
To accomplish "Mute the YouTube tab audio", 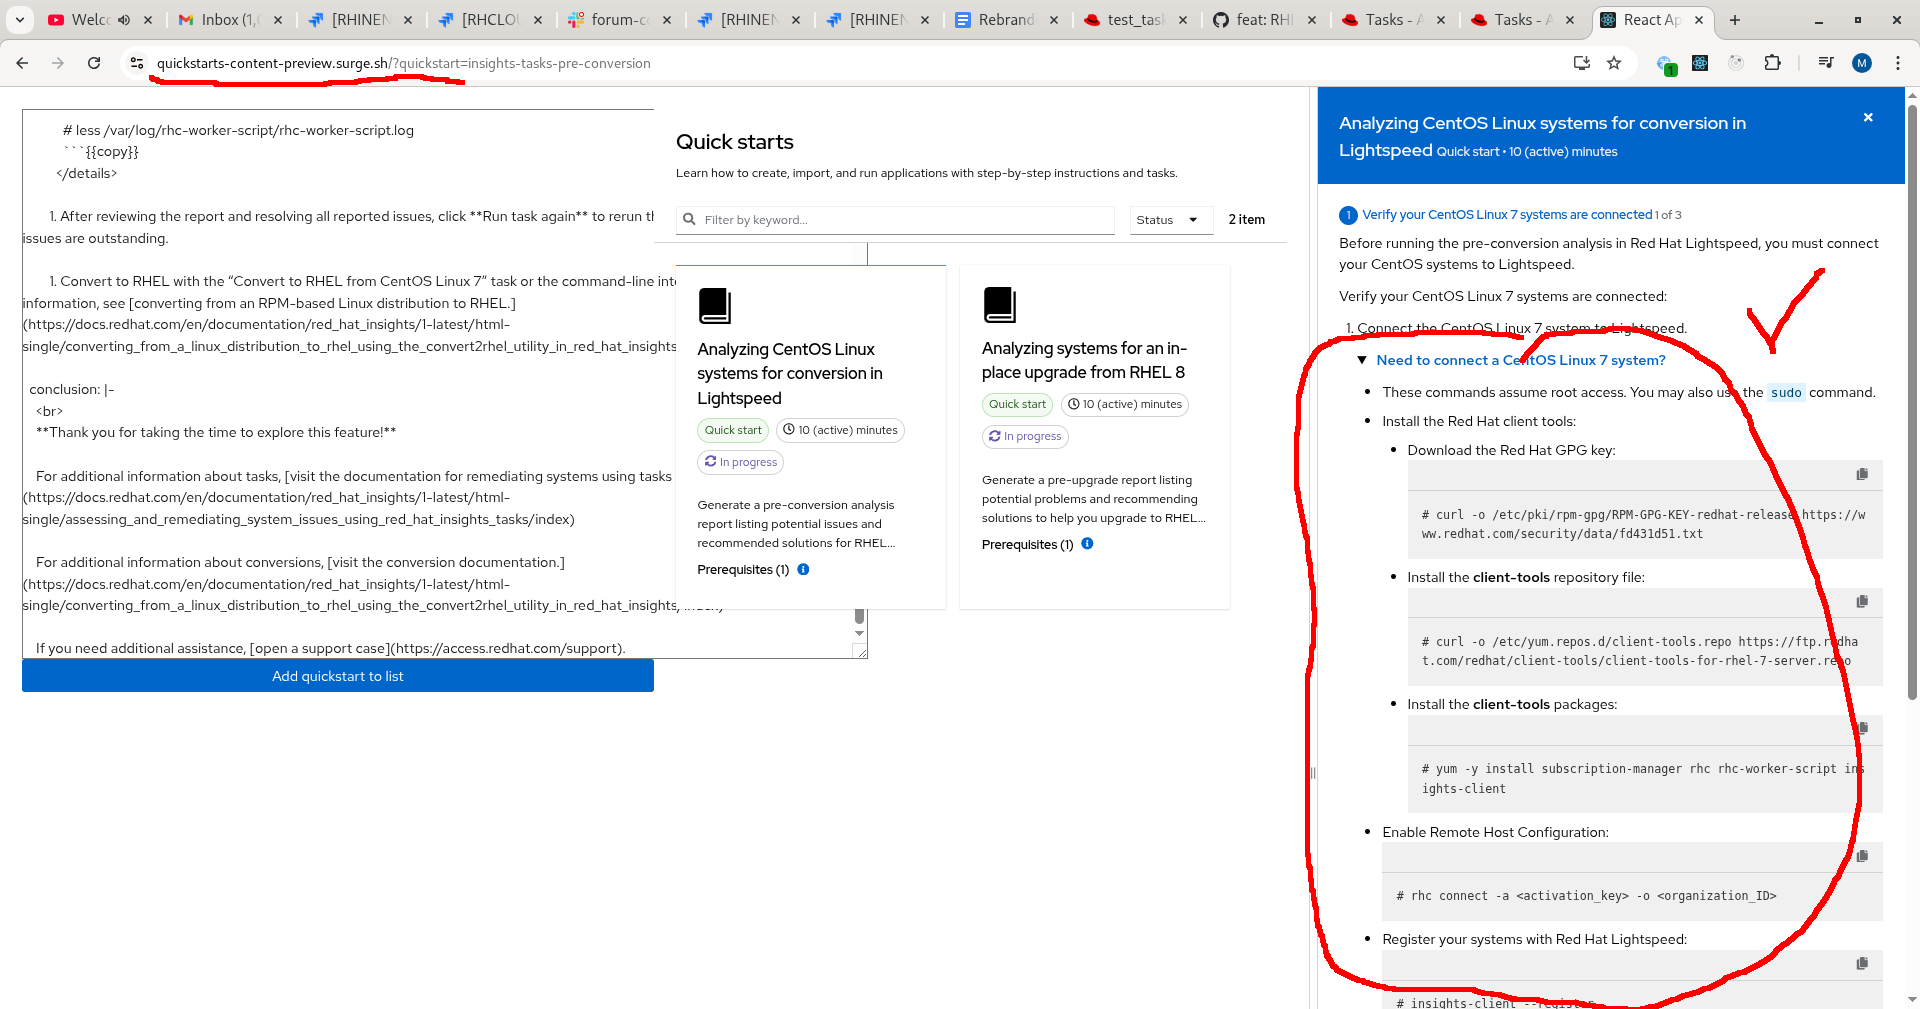I will coord(124,20).
